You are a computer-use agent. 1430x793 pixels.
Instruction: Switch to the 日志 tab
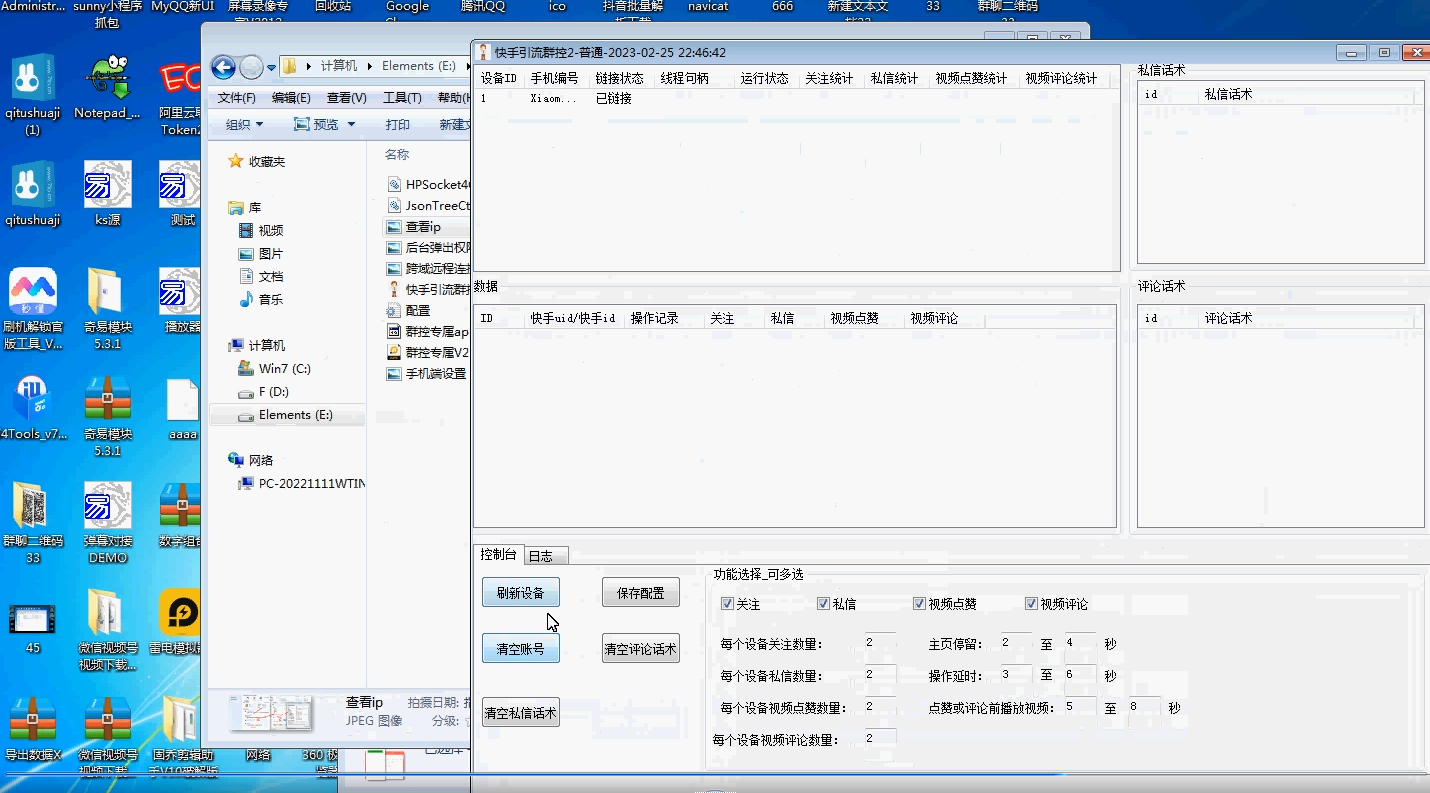[541, 556]
